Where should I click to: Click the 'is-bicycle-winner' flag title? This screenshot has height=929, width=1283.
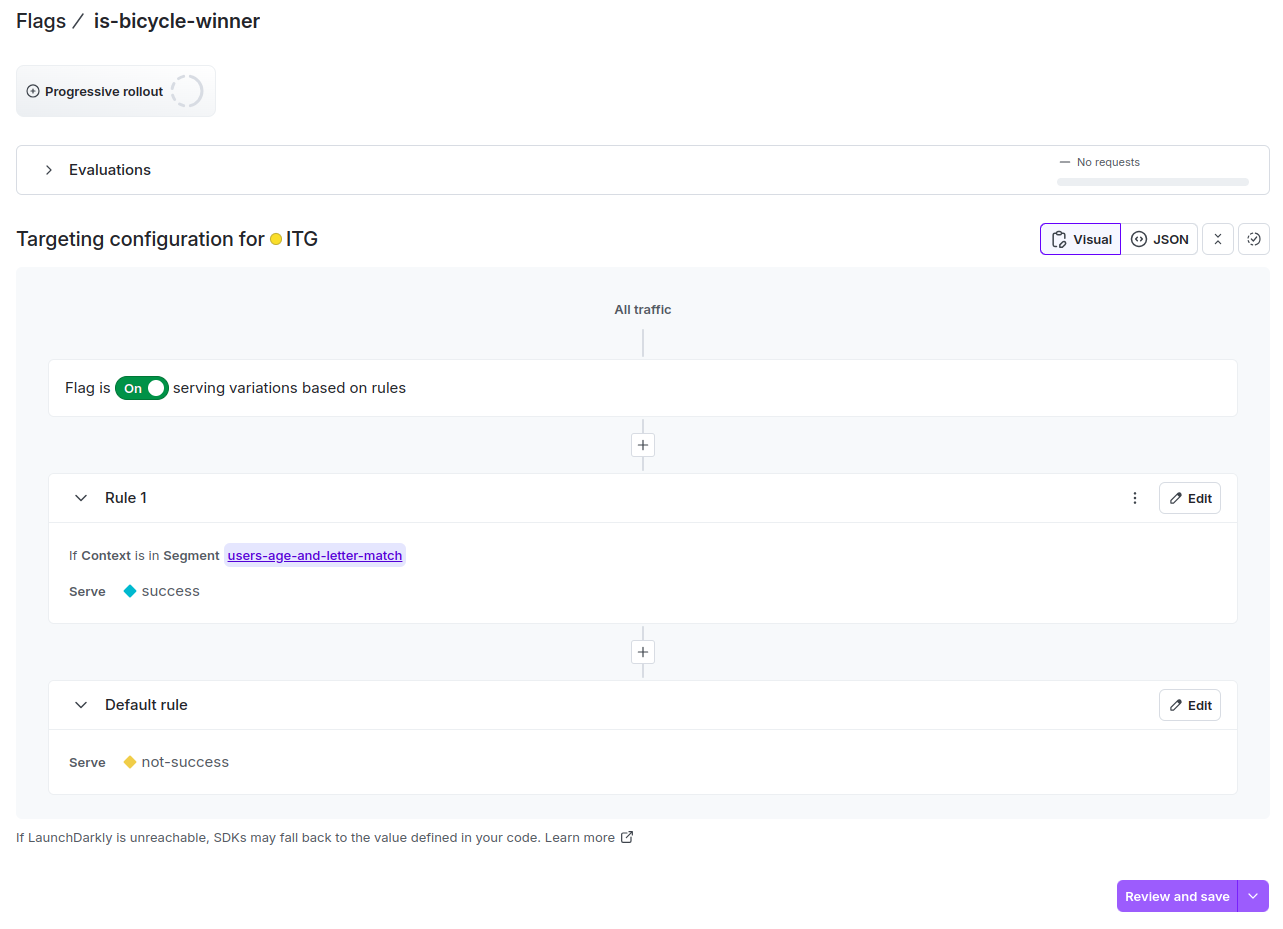tap(177, 21)
